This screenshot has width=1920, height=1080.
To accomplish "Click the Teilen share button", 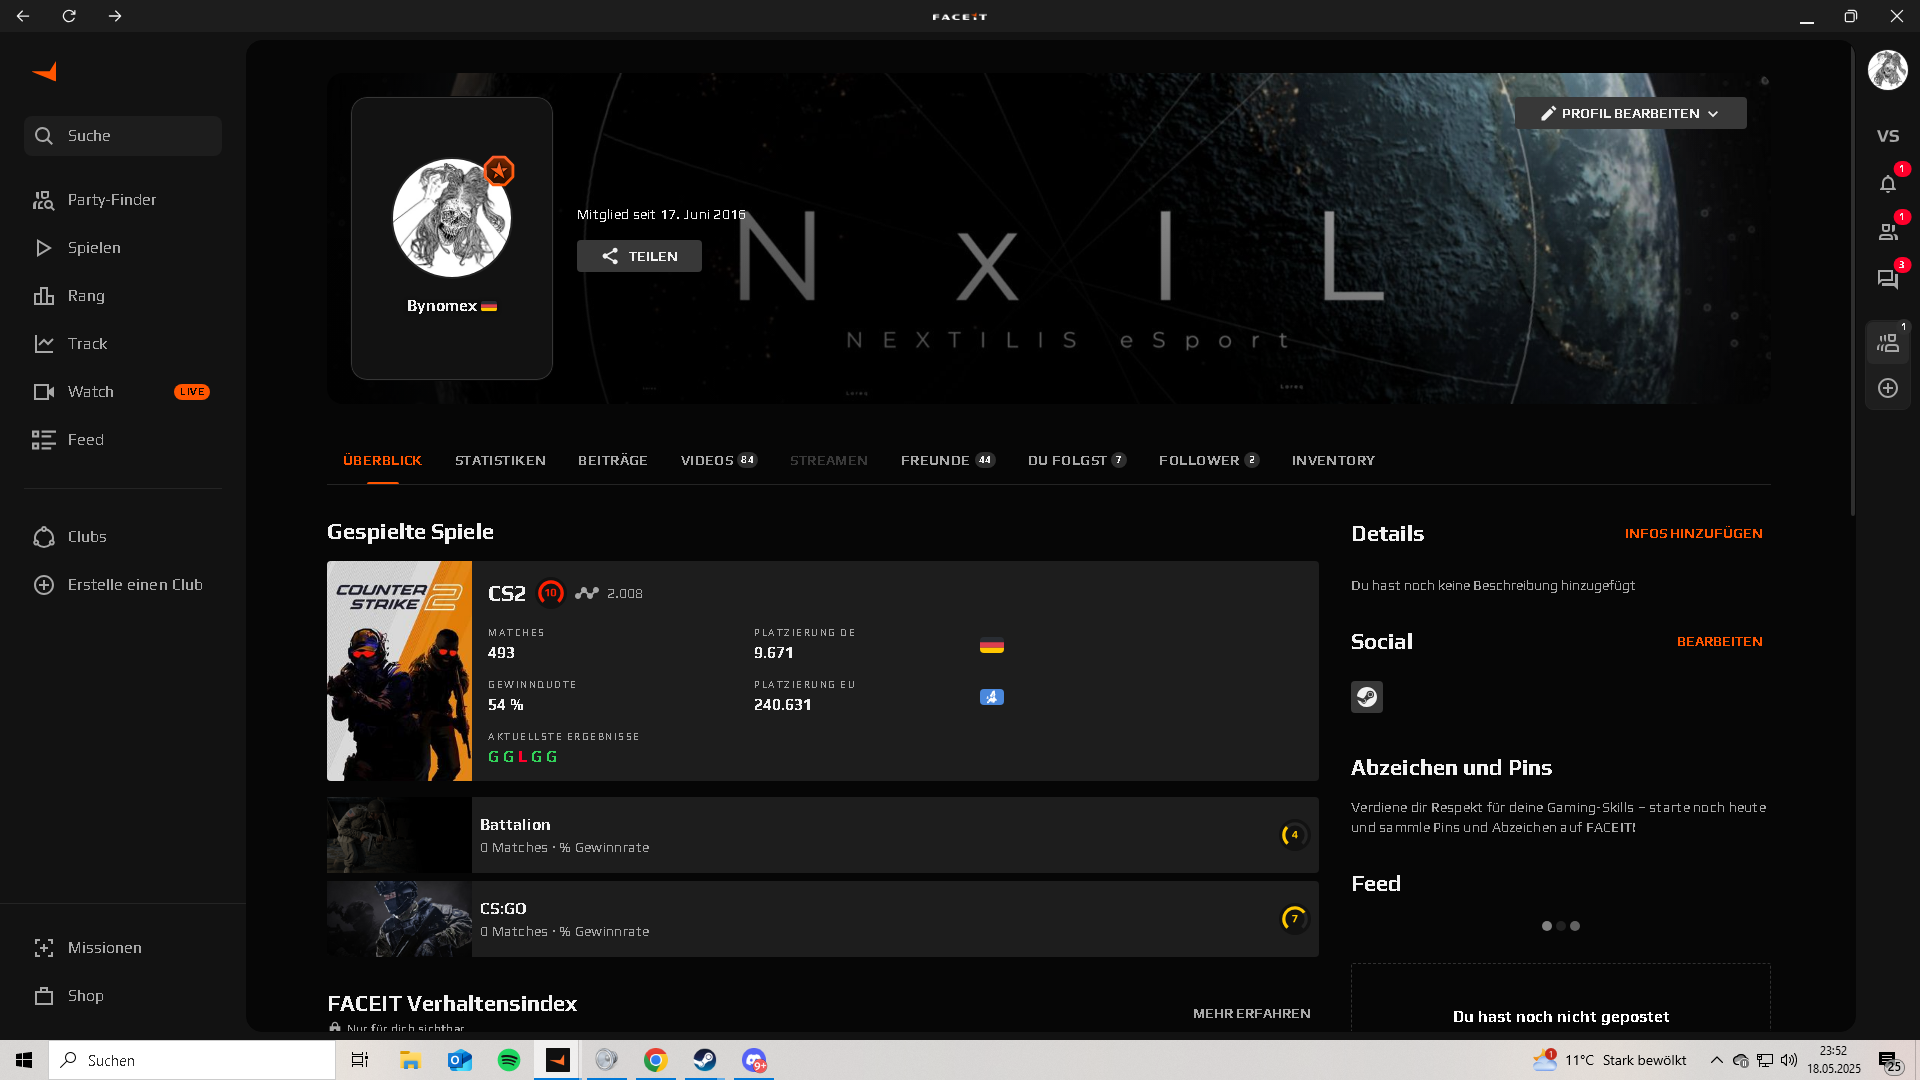I will (x=639, y=256).
